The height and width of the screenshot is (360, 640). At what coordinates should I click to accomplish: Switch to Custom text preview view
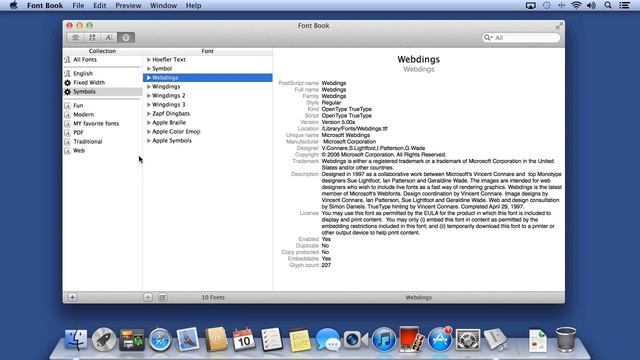(109, 38)
